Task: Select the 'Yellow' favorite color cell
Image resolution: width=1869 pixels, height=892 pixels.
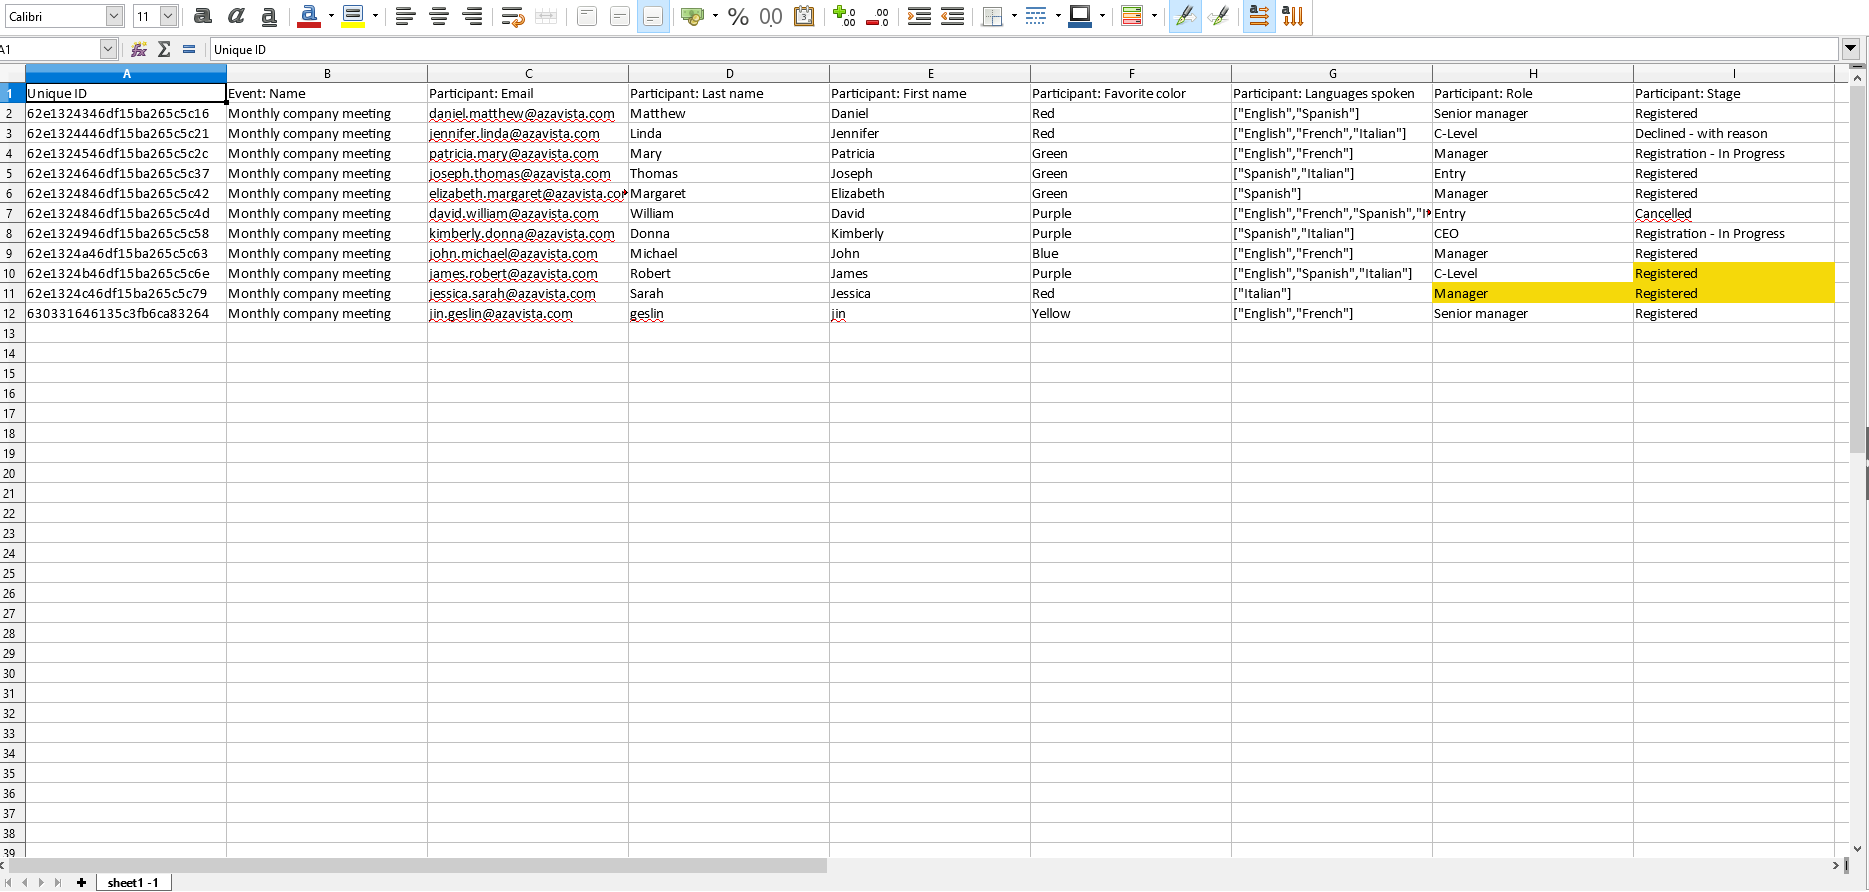Action: point(1131,313)
